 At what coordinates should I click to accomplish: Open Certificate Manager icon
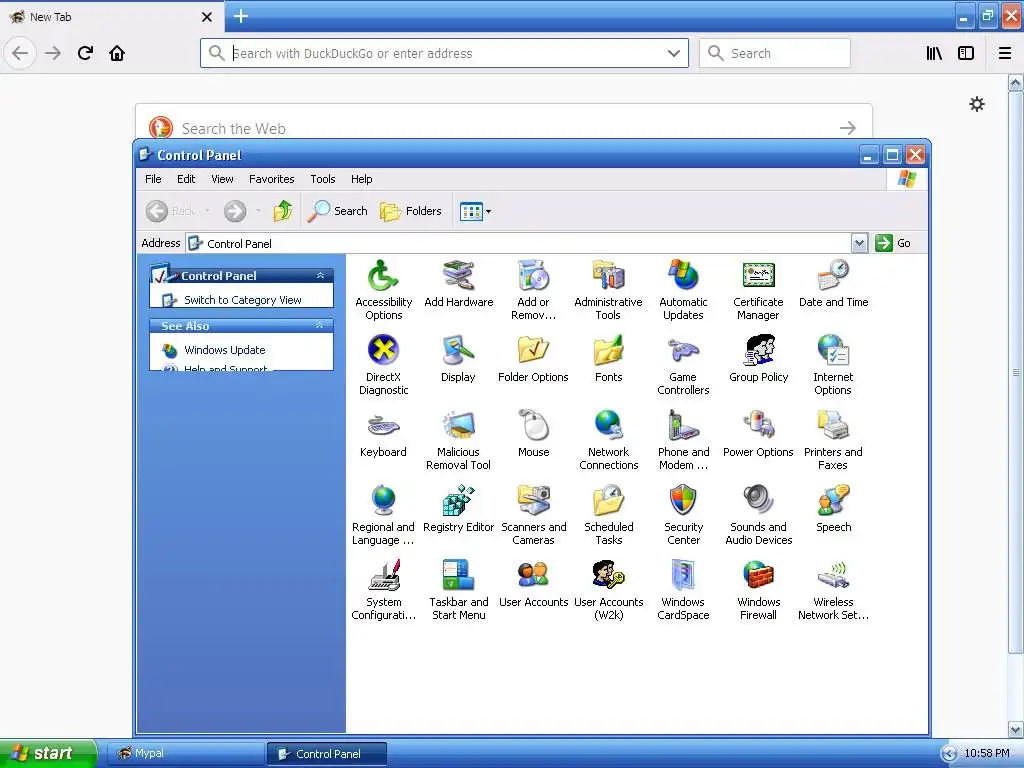[758, 290]
